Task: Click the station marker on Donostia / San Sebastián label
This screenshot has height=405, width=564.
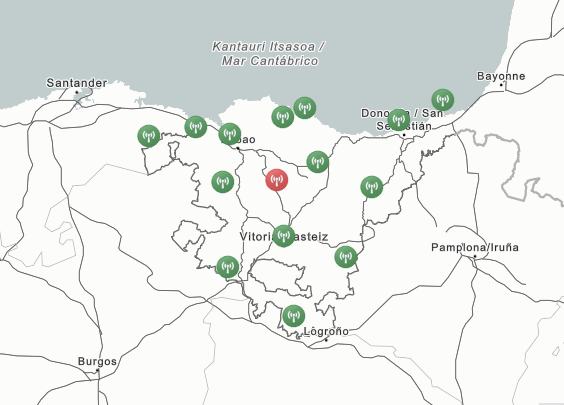Action: point(399,120)
